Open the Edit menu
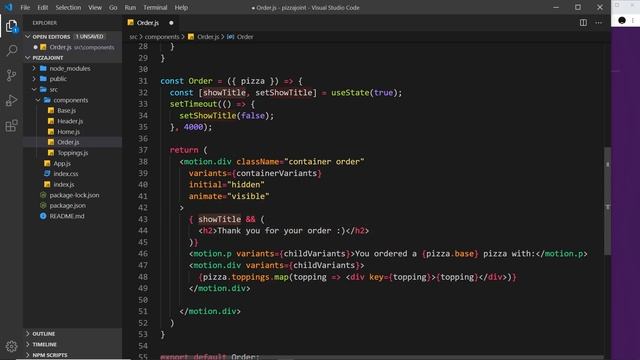Viewport: 640px width, 360px height. pyautogui.click(x=42, y=7)
